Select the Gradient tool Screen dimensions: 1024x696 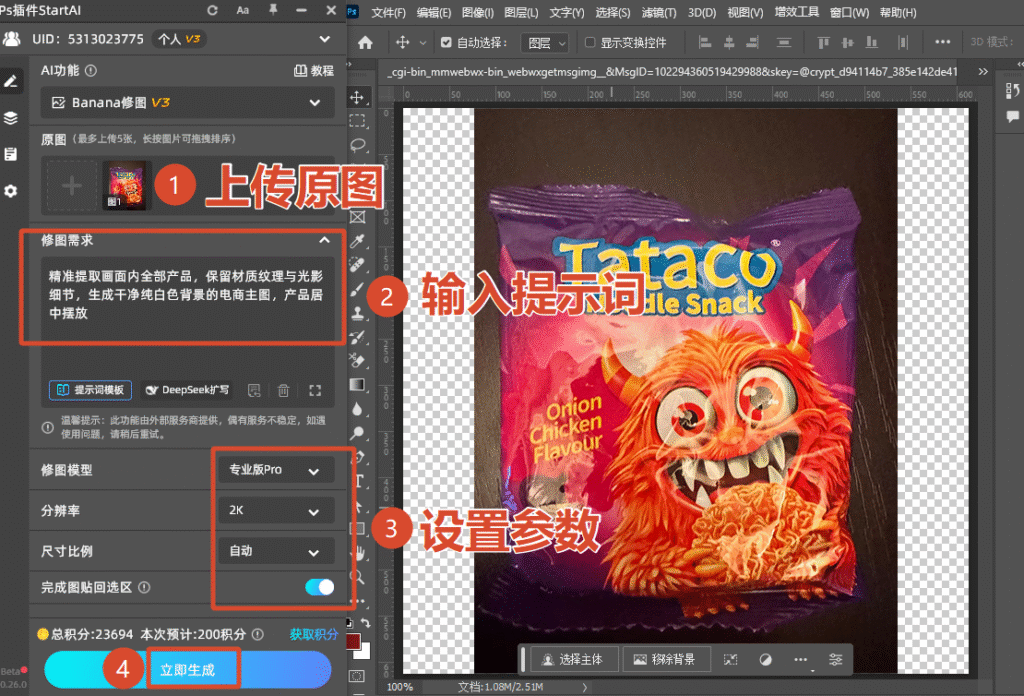[x=357, y=385]
